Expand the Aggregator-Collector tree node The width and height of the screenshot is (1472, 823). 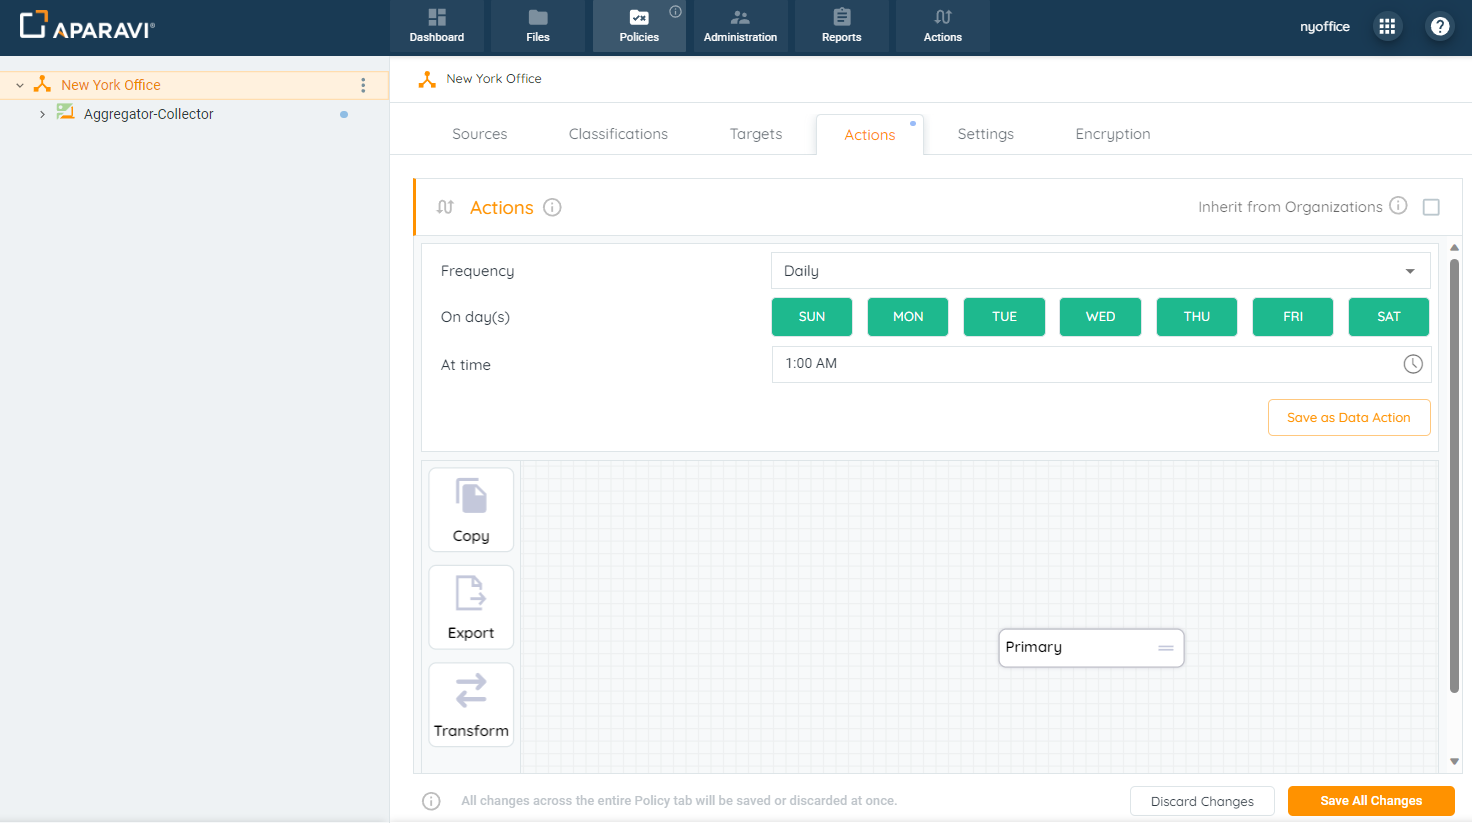[x=42, y=114]
